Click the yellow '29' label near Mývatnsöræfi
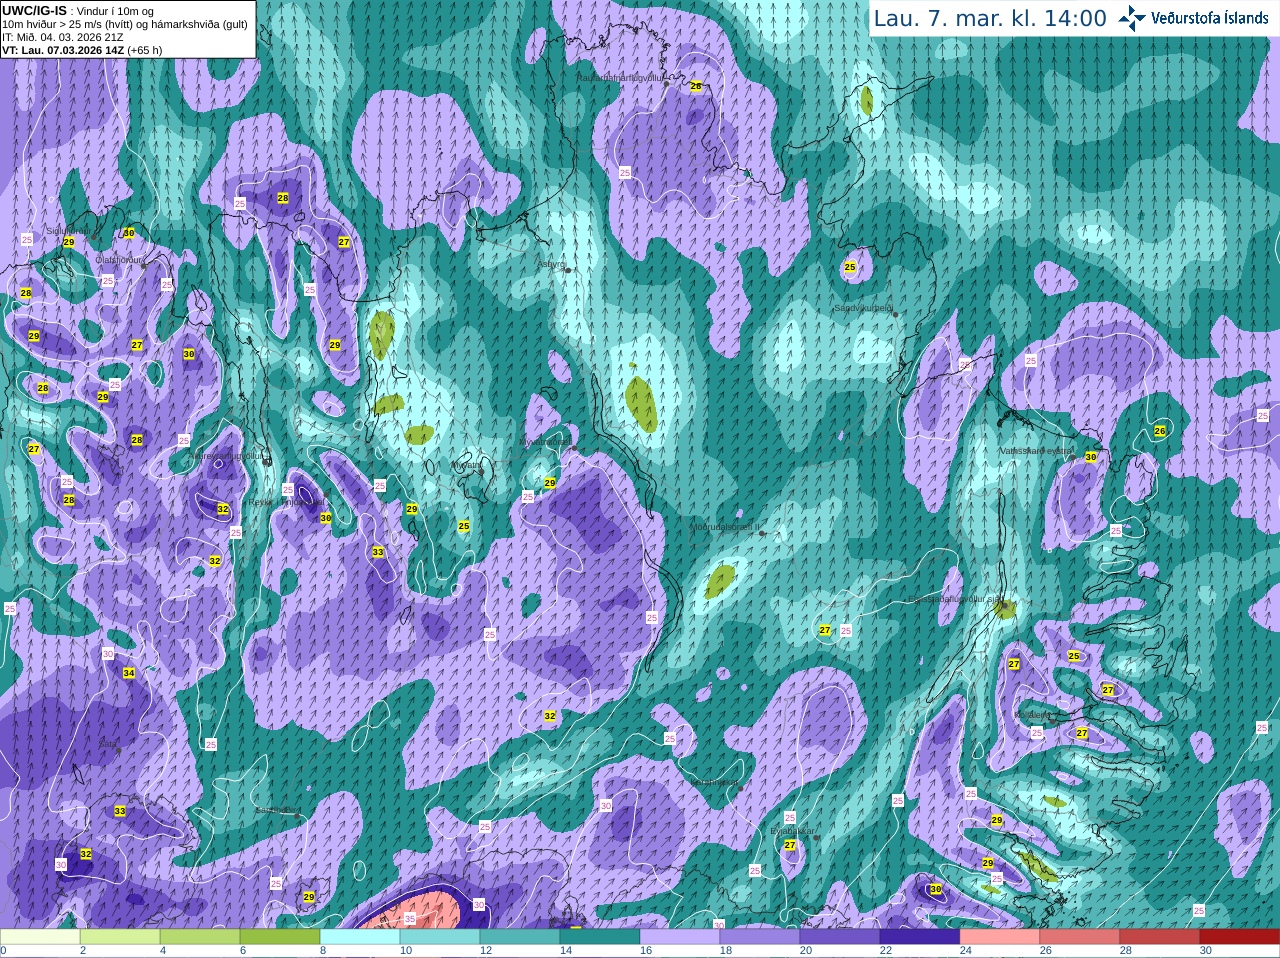The width and height of the screenshot is (1280, 958). point(550,483)
